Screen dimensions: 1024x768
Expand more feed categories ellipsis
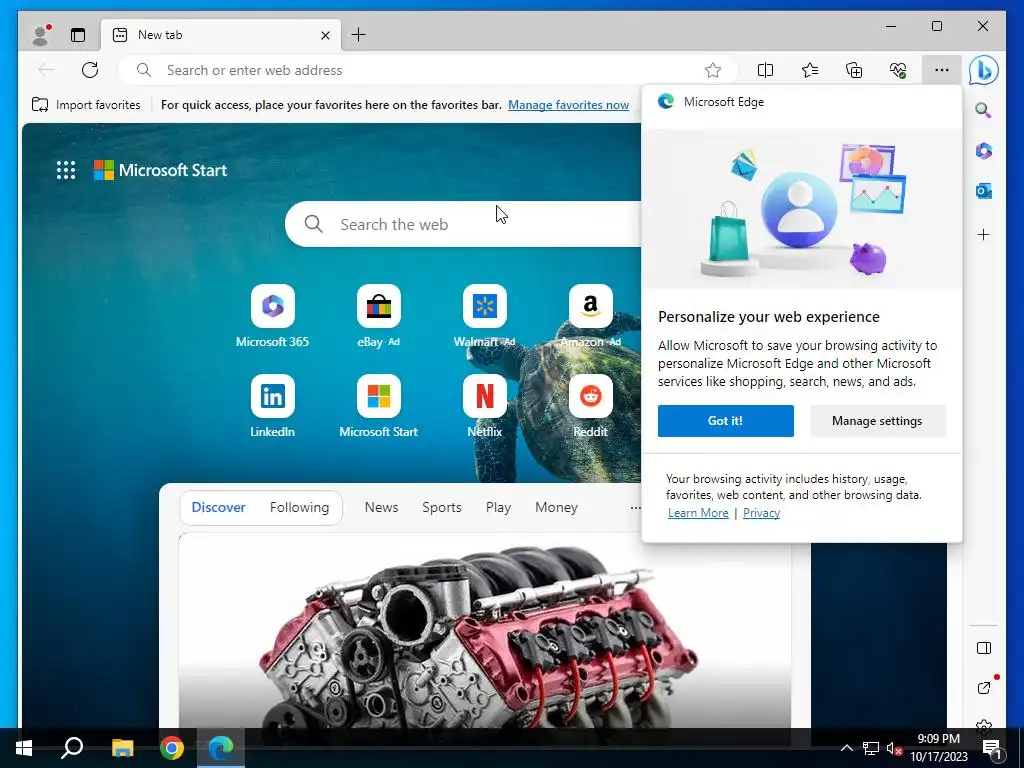[x=635, y=507]
